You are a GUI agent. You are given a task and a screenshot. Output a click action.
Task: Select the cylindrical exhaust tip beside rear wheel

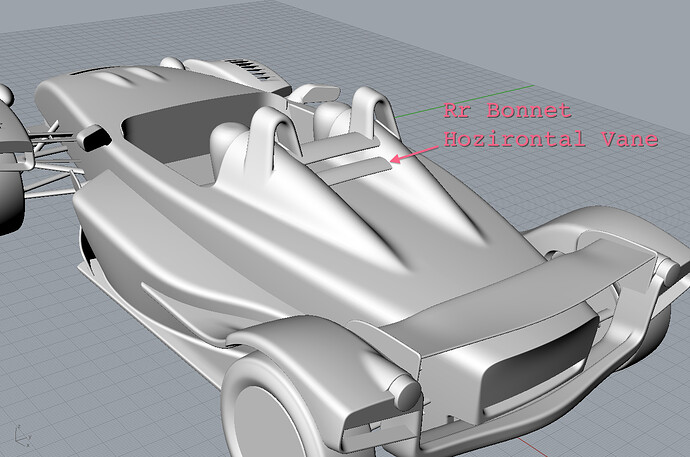[404, 391]
